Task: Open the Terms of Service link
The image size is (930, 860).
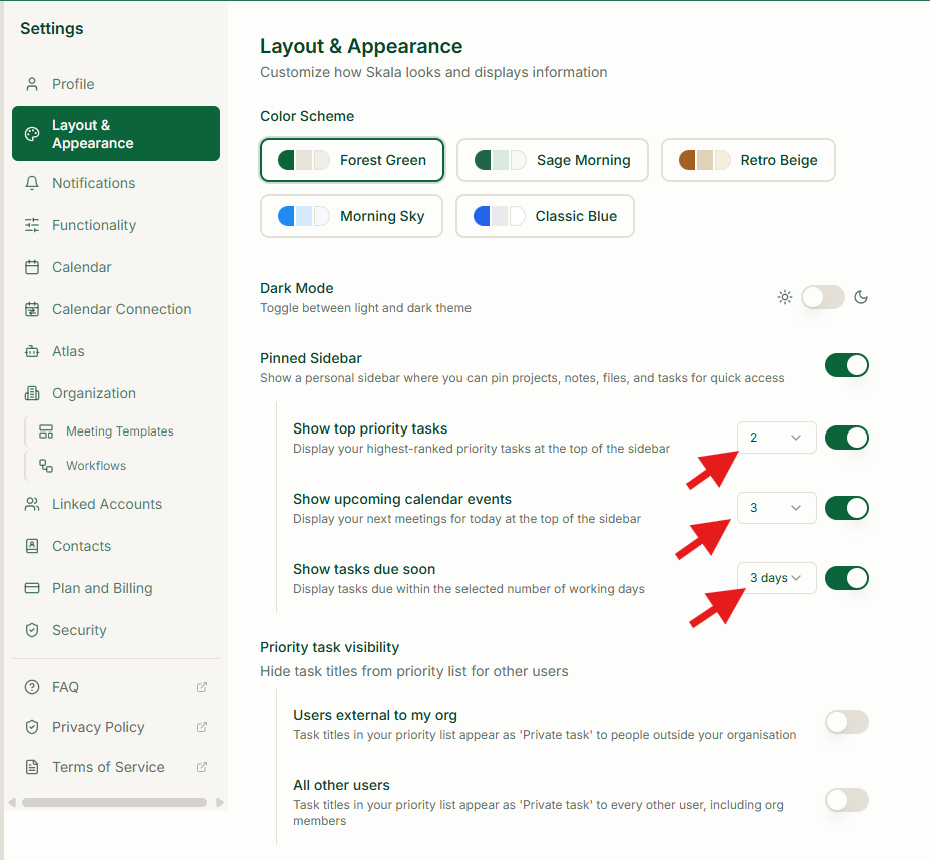Action: [x=116, y=767]
